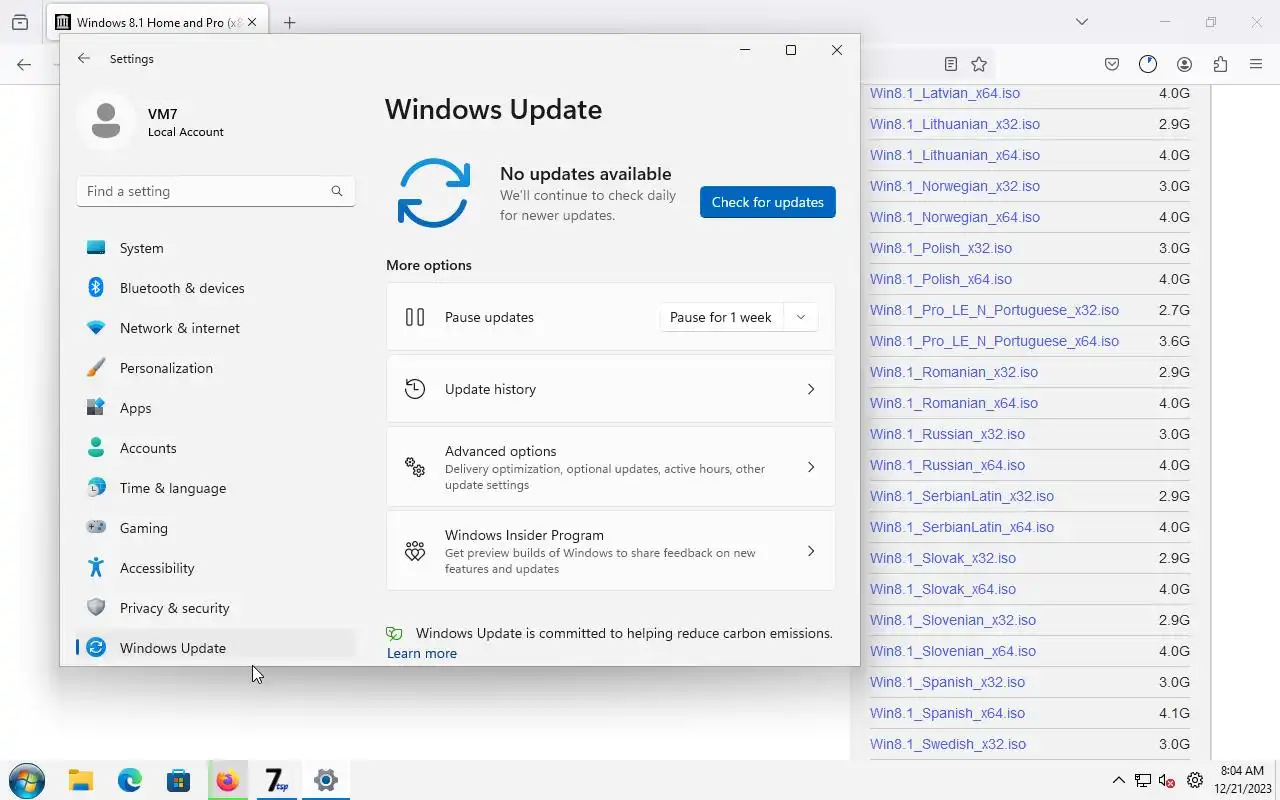Download Win8.1_Latvian_x64.iso link
This screenshot has height=800, width=1280.
tap(945, 93)
